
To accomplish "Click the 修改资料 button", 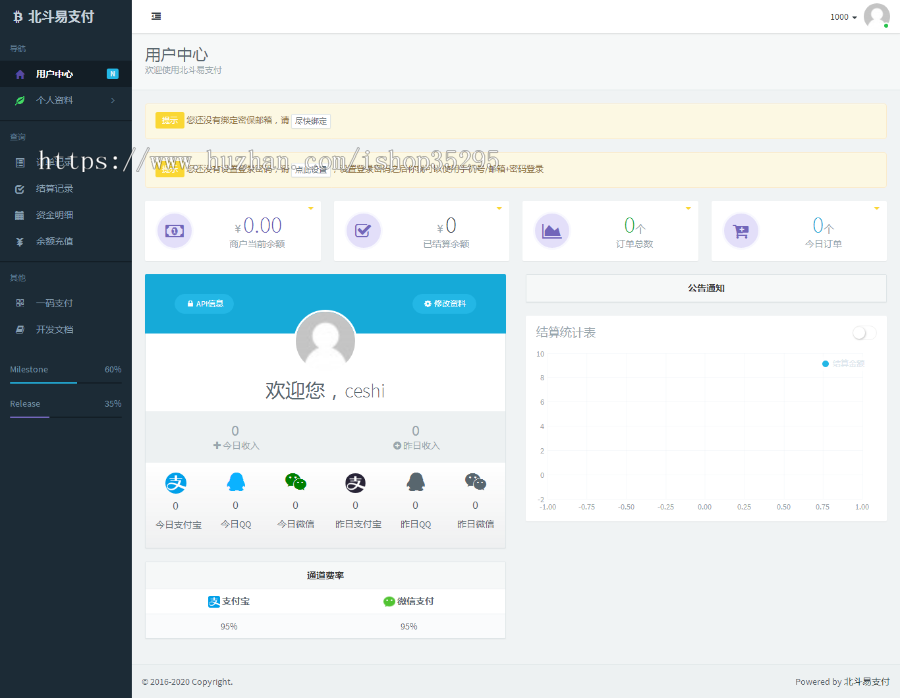I will (x=444, y=303).
